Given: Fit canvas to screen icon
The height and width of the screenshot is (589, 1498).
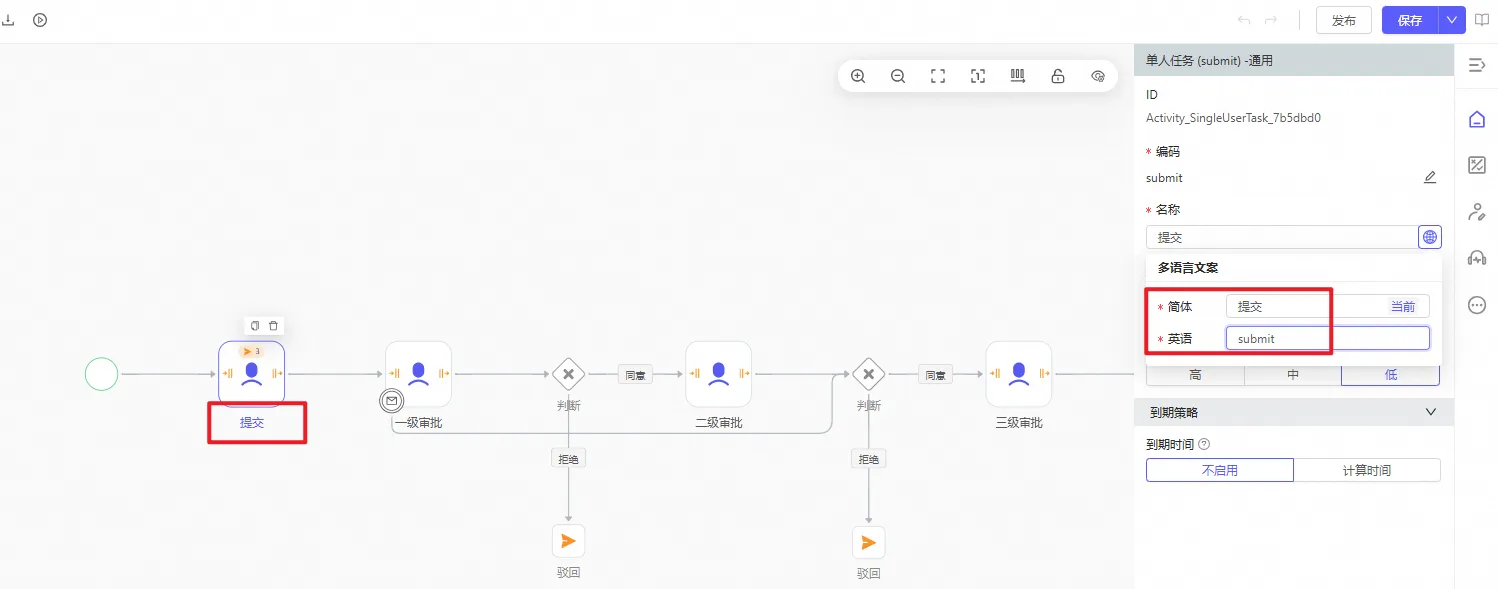Looking at the screenshot, I should (938, 76).
